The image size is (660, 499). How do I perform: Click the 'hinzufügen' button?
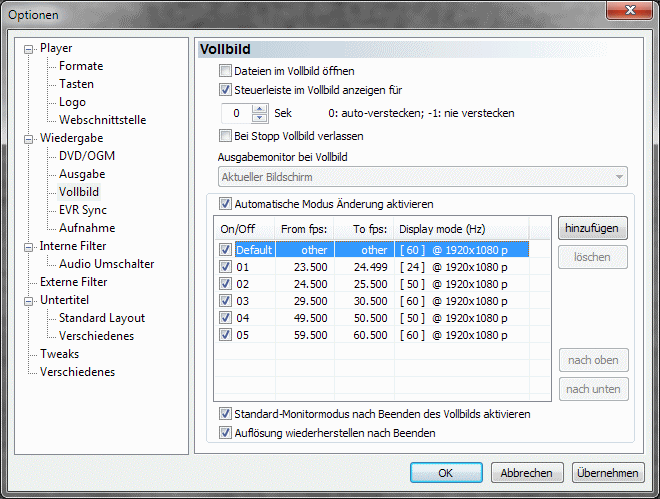(x=593, y=228)
